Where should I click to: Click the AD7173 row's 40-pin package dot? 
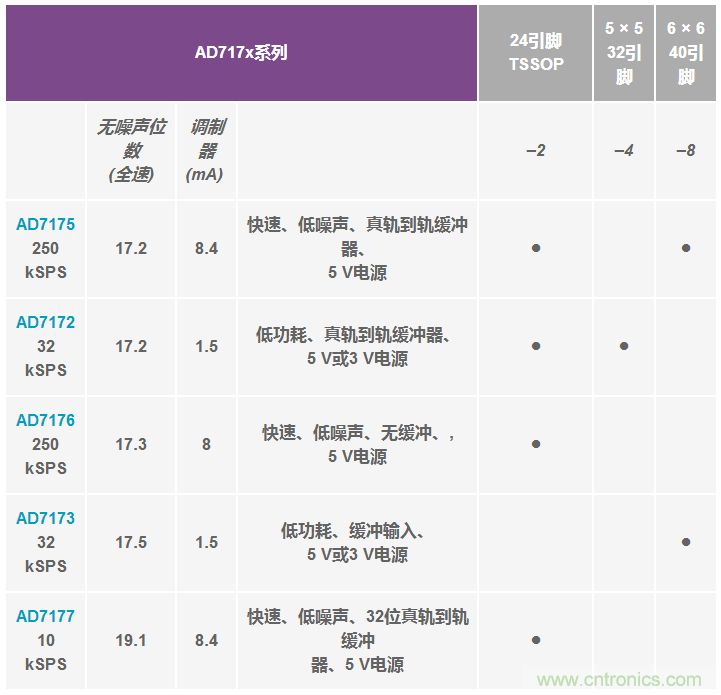click(686, 542)
